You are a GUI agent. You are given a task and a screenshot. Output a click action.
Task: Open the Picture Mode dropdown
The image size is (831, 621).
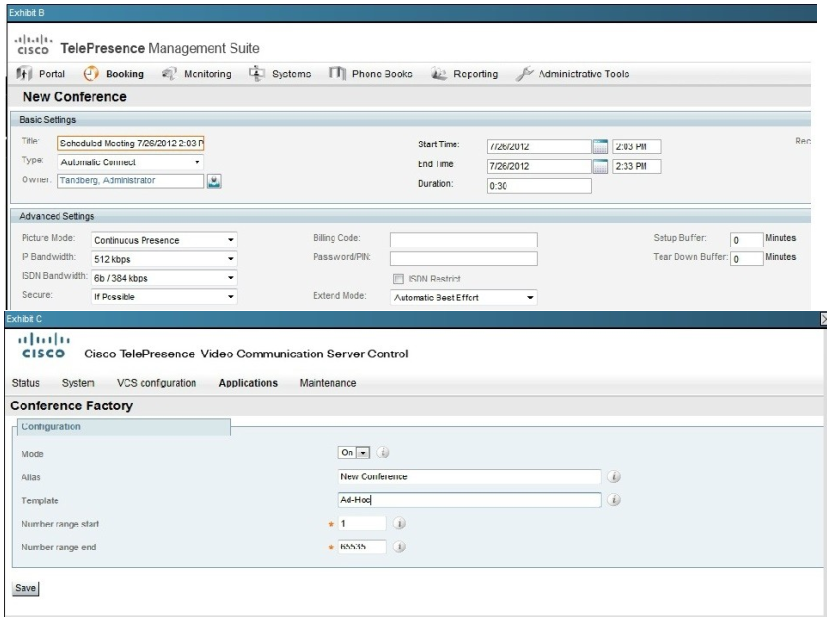click(164, 240)
